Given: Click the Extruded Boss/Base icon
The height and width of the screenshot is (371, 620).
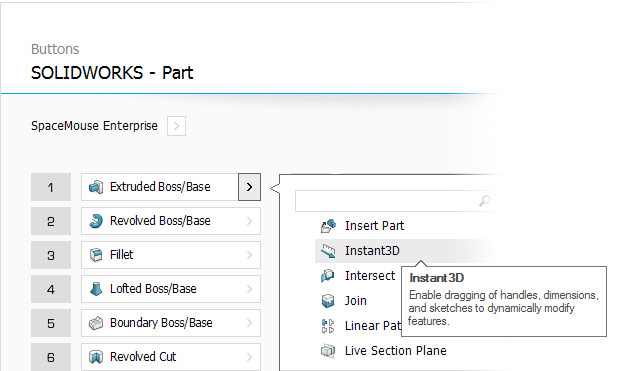Looking at the screenshot, I should tap(96, 187).
